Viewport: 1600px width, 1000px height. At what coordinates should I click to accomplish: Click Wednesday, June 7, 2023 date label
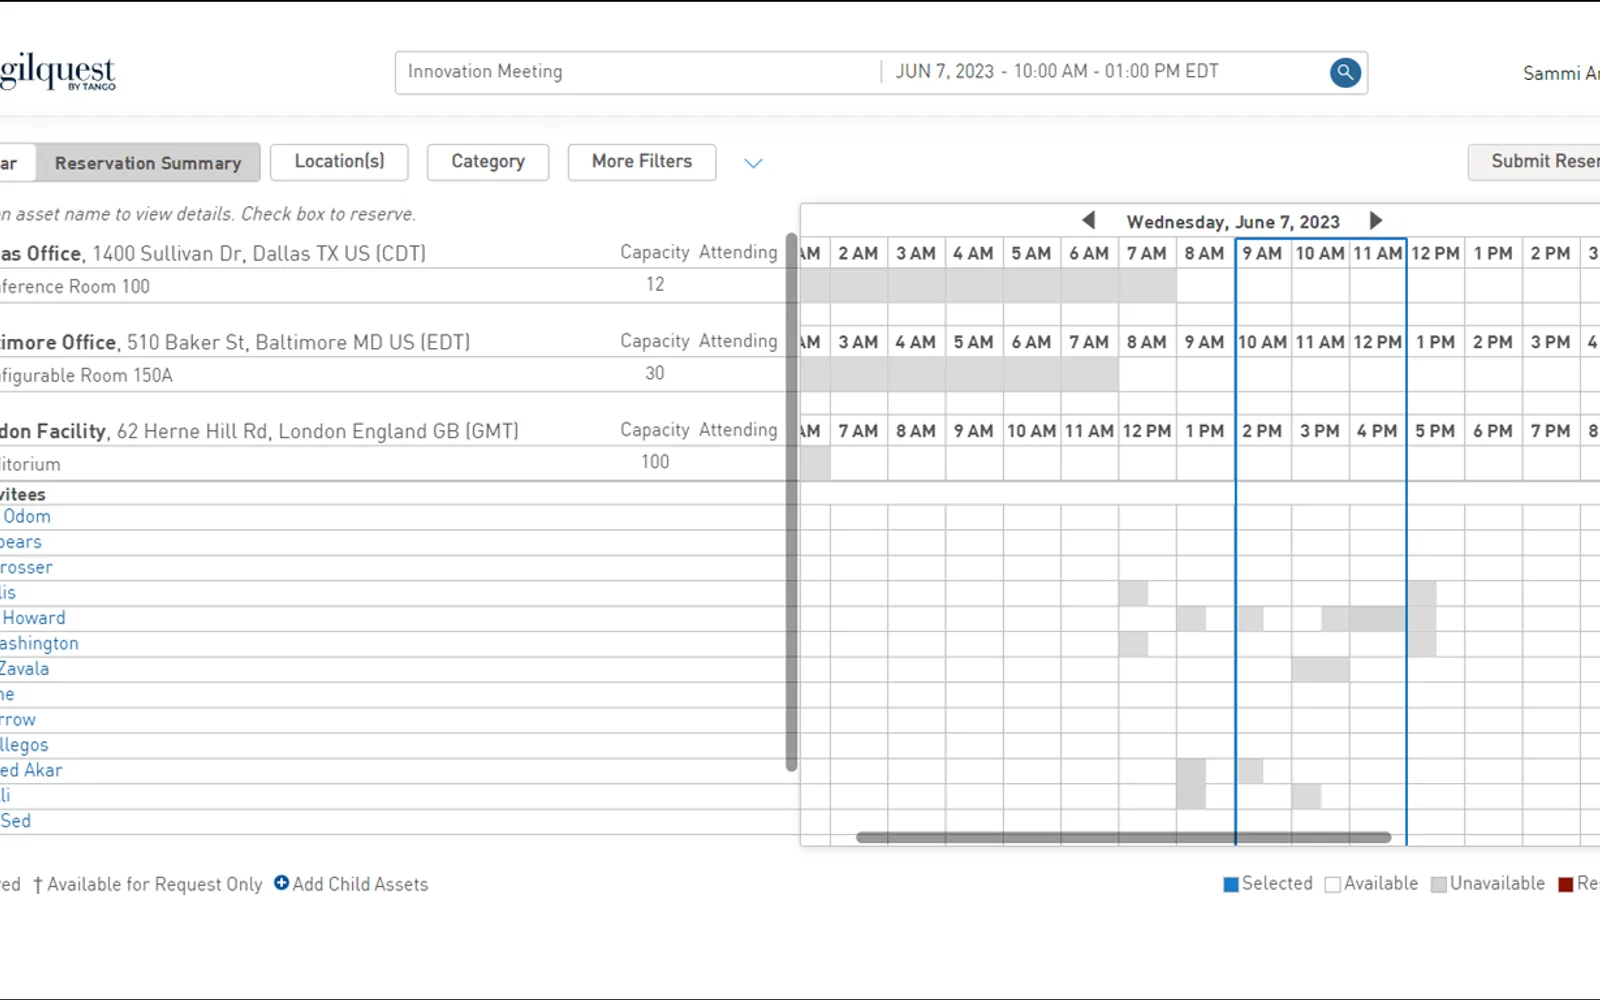tap(1233, 222)
